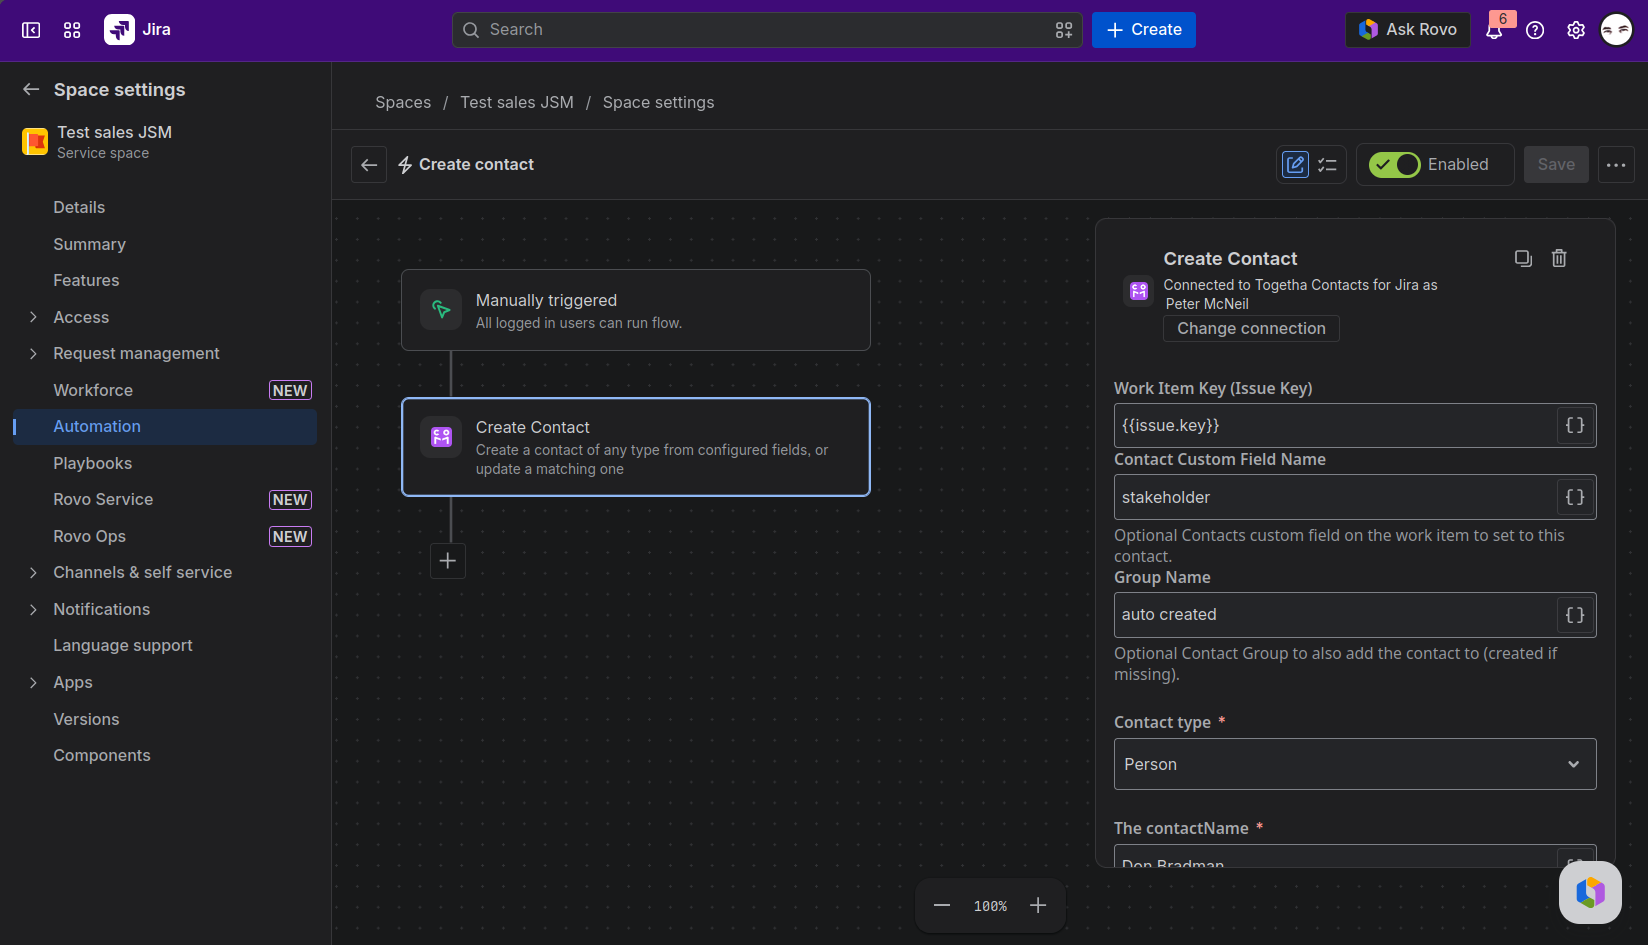Click Change connection button
The height and width of the screenshot is (945, 1648).
click(1251, 328)
